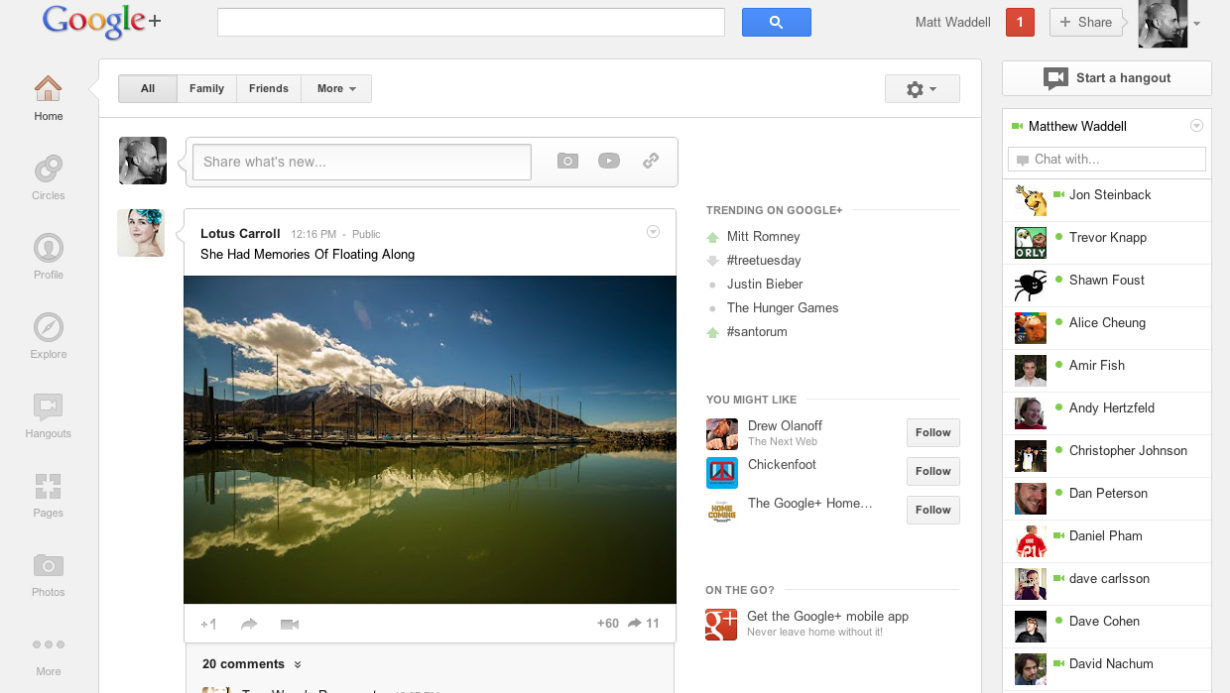Click inside the Chat with field

(1106, 158)
